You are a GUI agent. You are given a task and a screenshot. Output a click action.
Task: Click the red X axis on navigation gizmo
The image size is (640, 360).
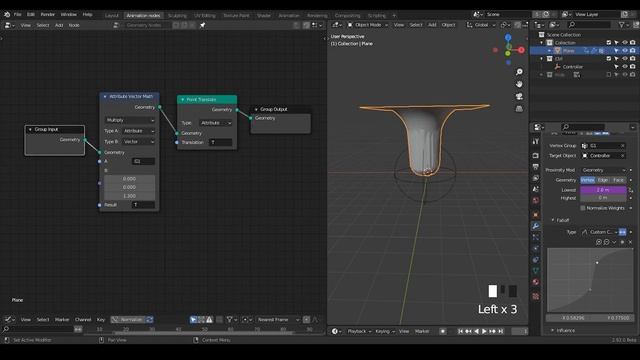point(521,50)
